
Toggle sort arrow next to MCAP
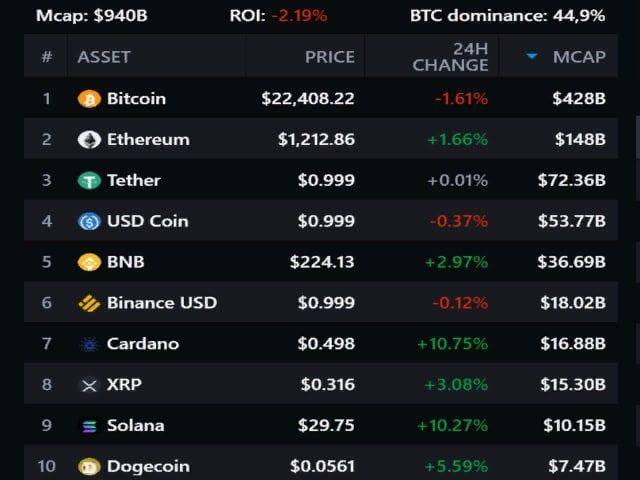pyautogui.click(x=532, y=57)
